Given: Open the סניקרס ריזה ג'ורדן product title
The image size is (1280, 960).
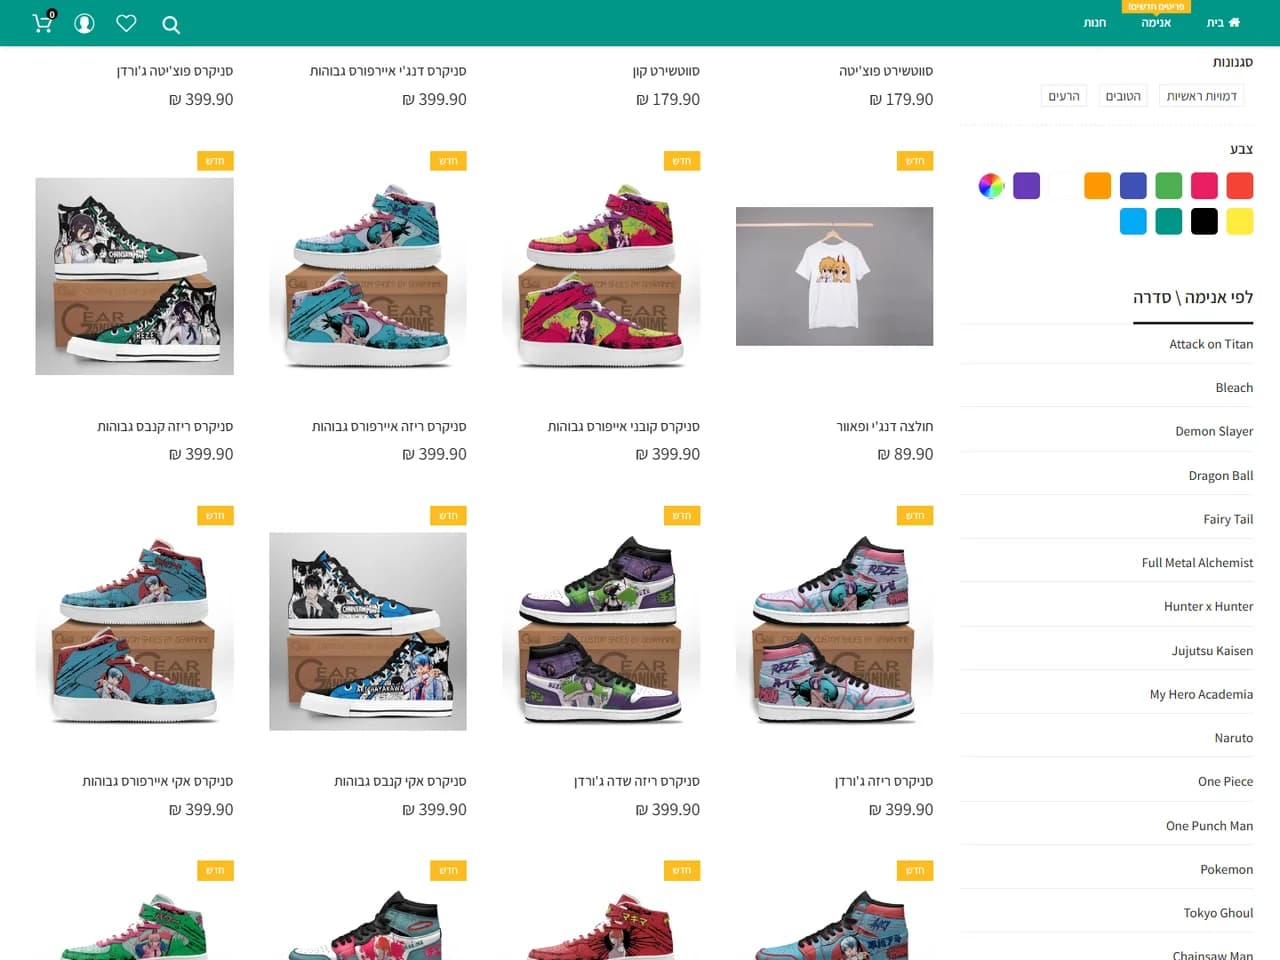Looking at the screenshot, I should coord(884,781).
